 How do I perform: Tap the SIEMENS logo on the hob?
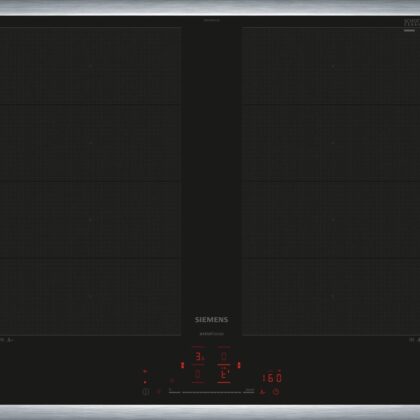[x=211, y=319]
